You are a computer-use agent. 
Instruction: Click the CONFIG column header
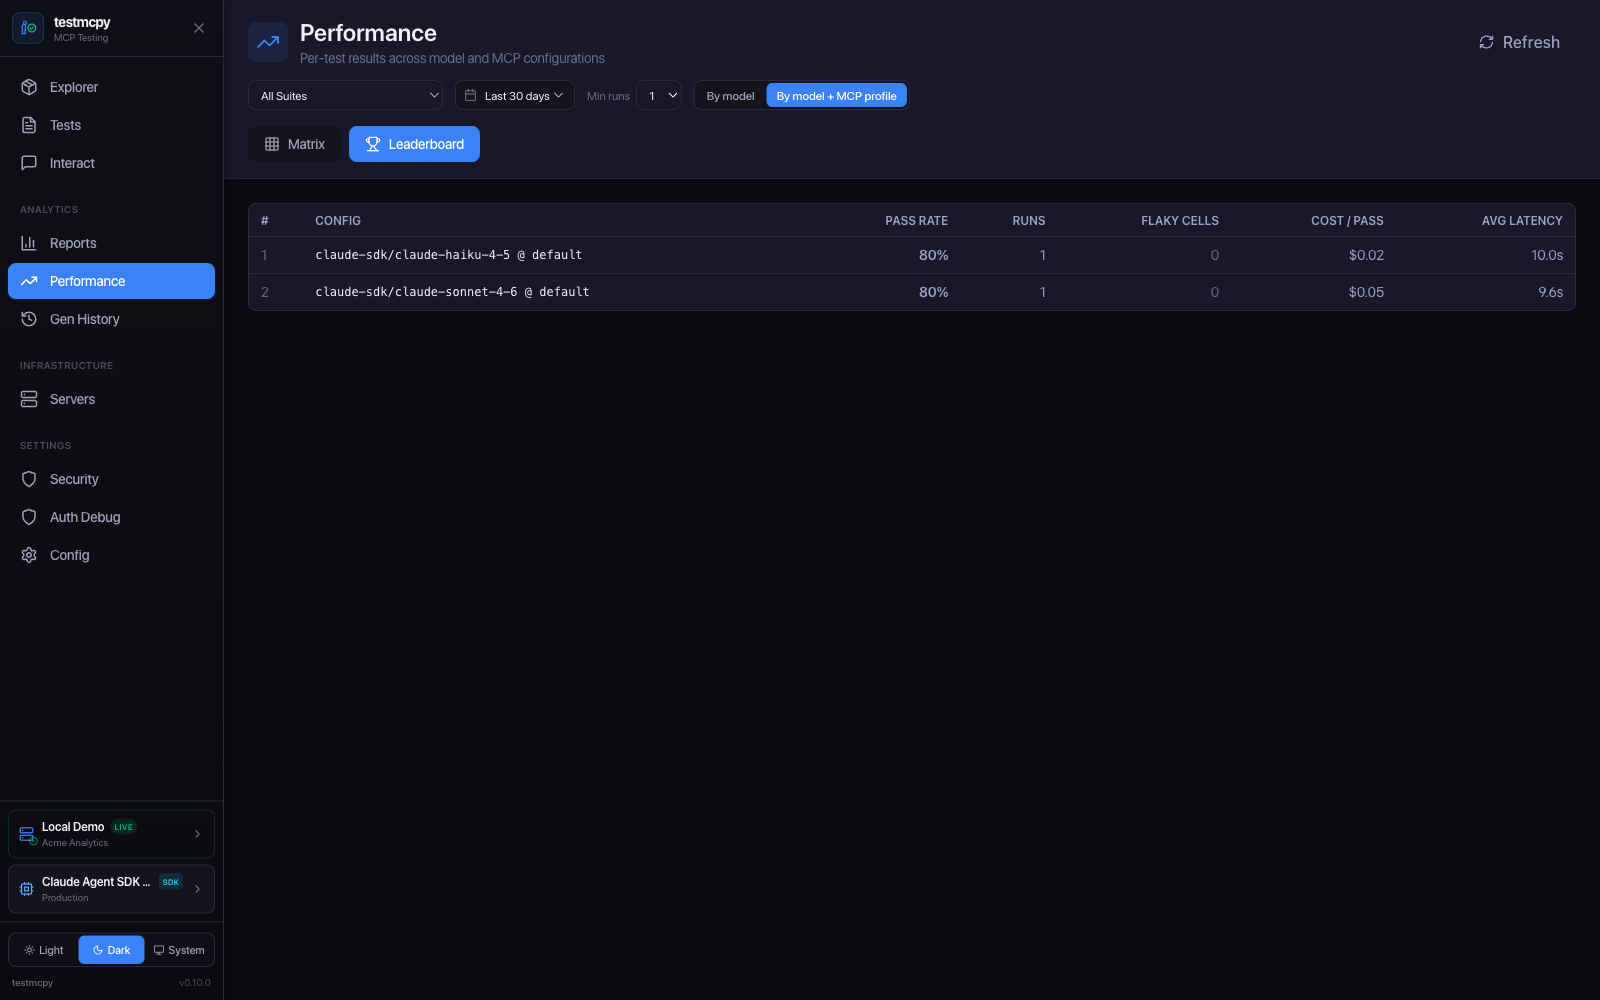click(x=338, y=221)
